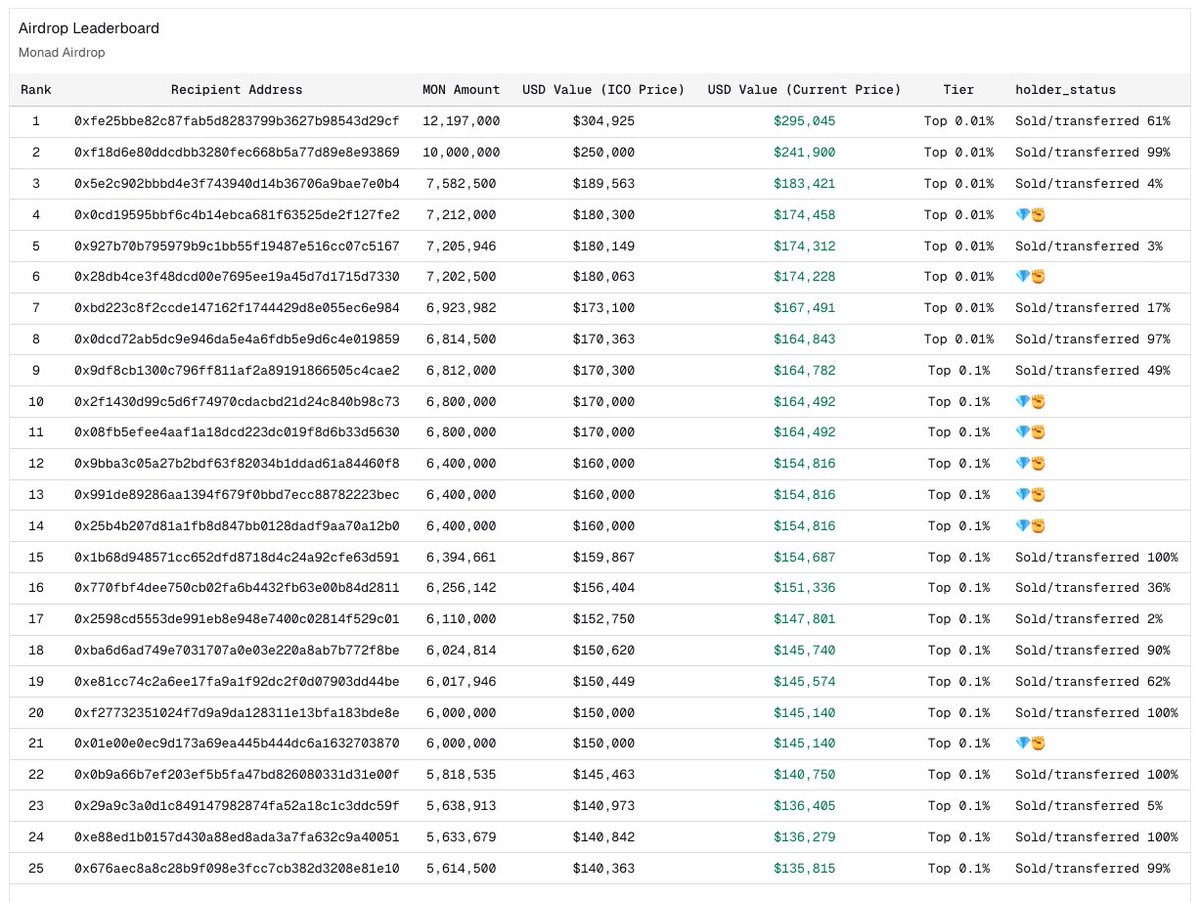Select address 0x01e00e0ec9d173a69ea445b444dc6a1632703870
Viewport: 1200px width, 902px height.
[x=237, y=744]
